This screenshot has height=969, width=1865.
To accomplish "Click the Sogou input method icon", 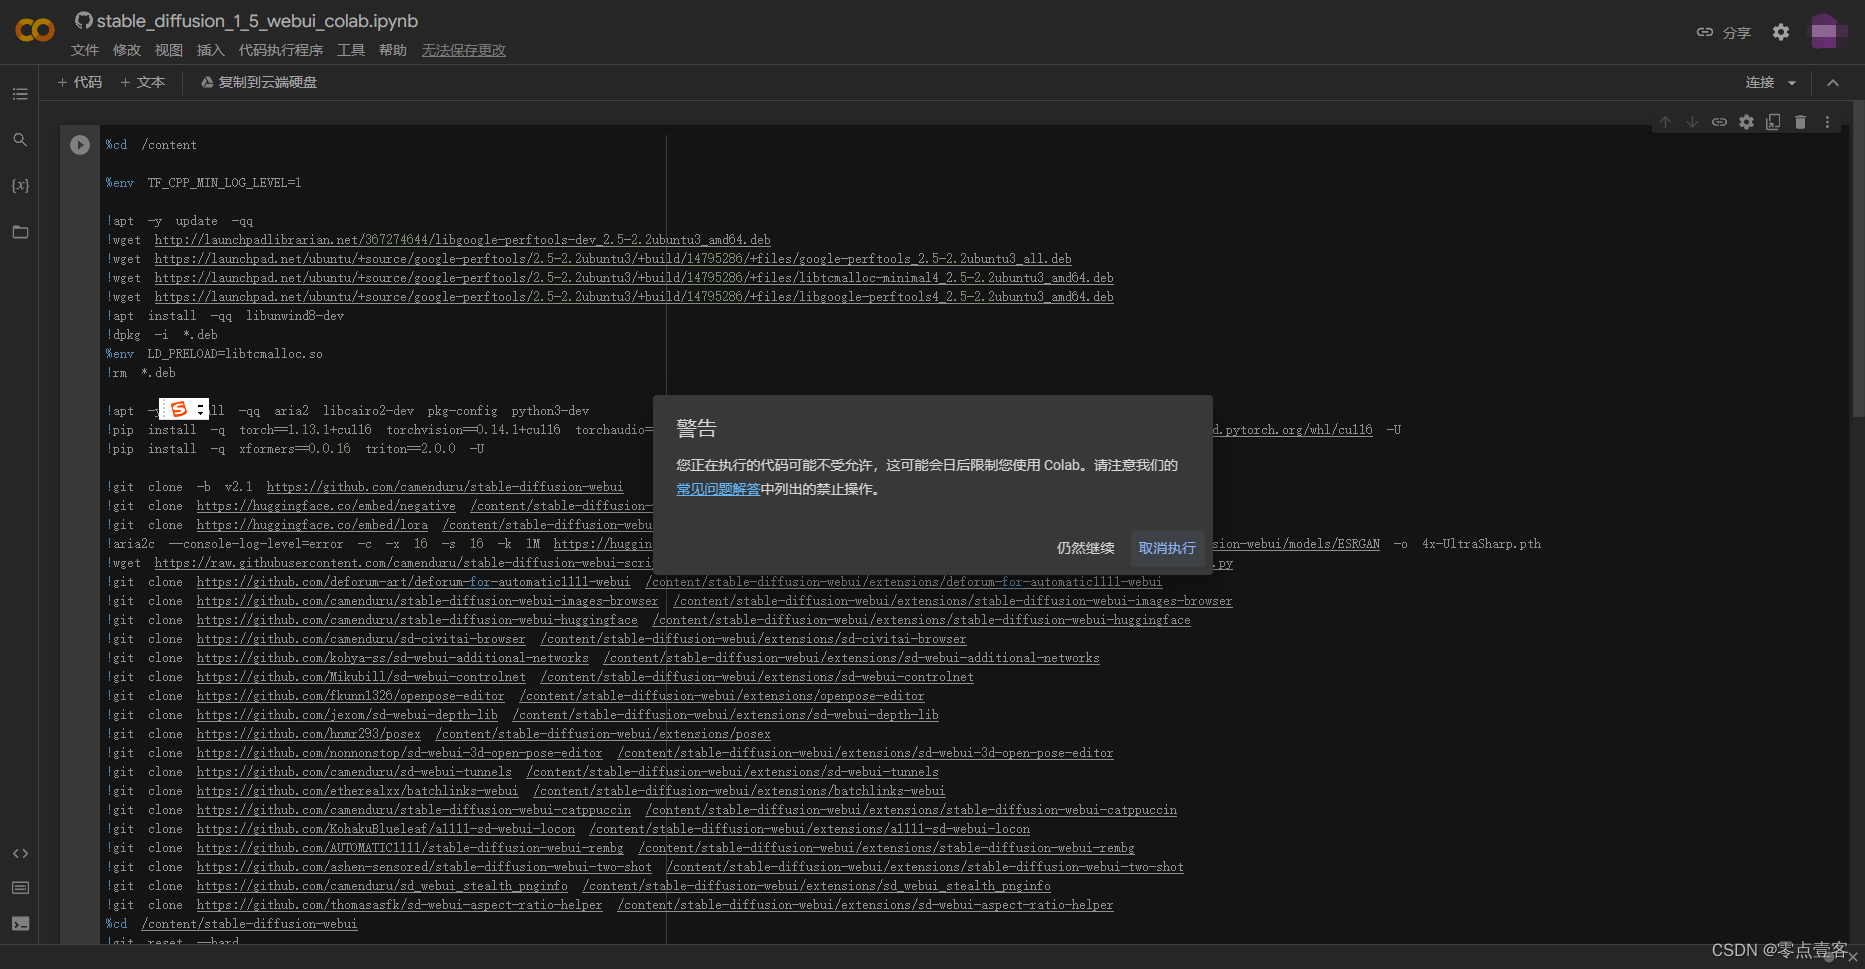I will point(179,409).
